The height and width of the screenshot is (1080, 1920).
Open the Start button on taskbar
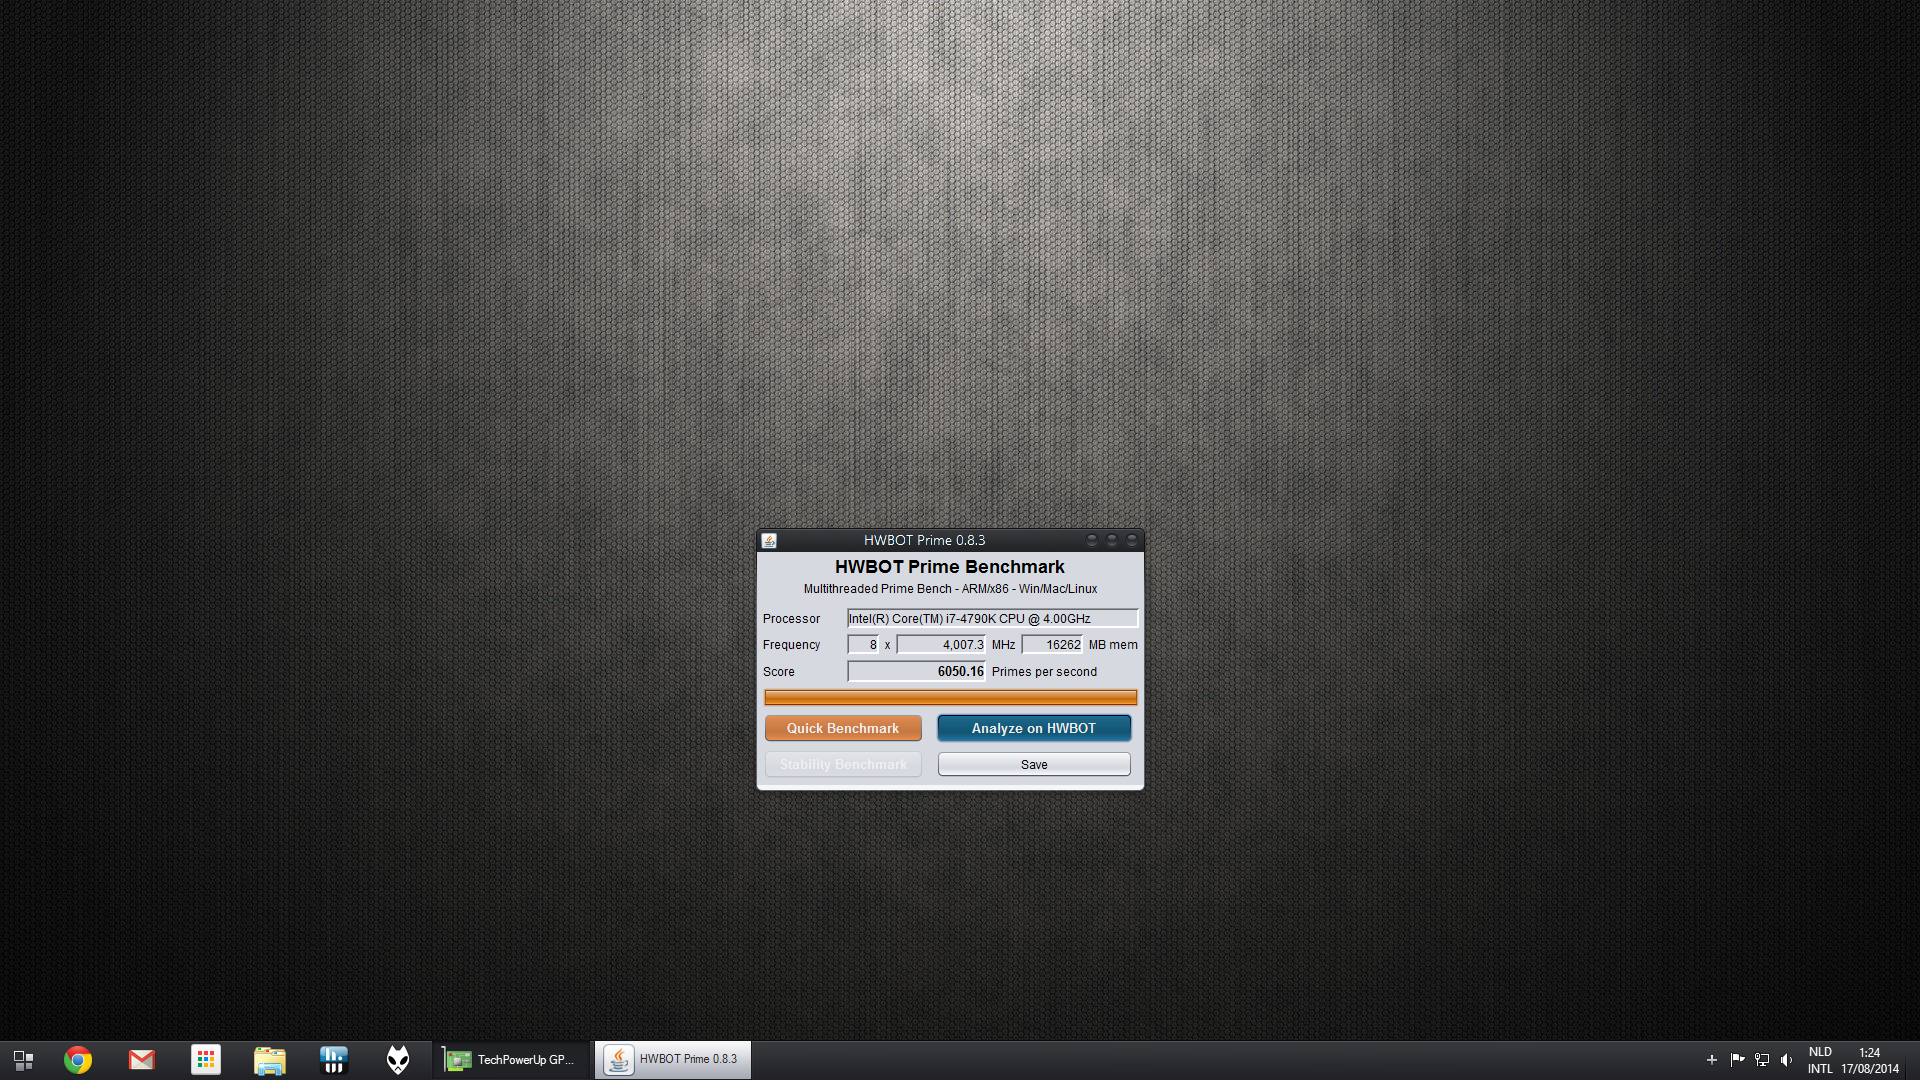[x=23, y=1060]
